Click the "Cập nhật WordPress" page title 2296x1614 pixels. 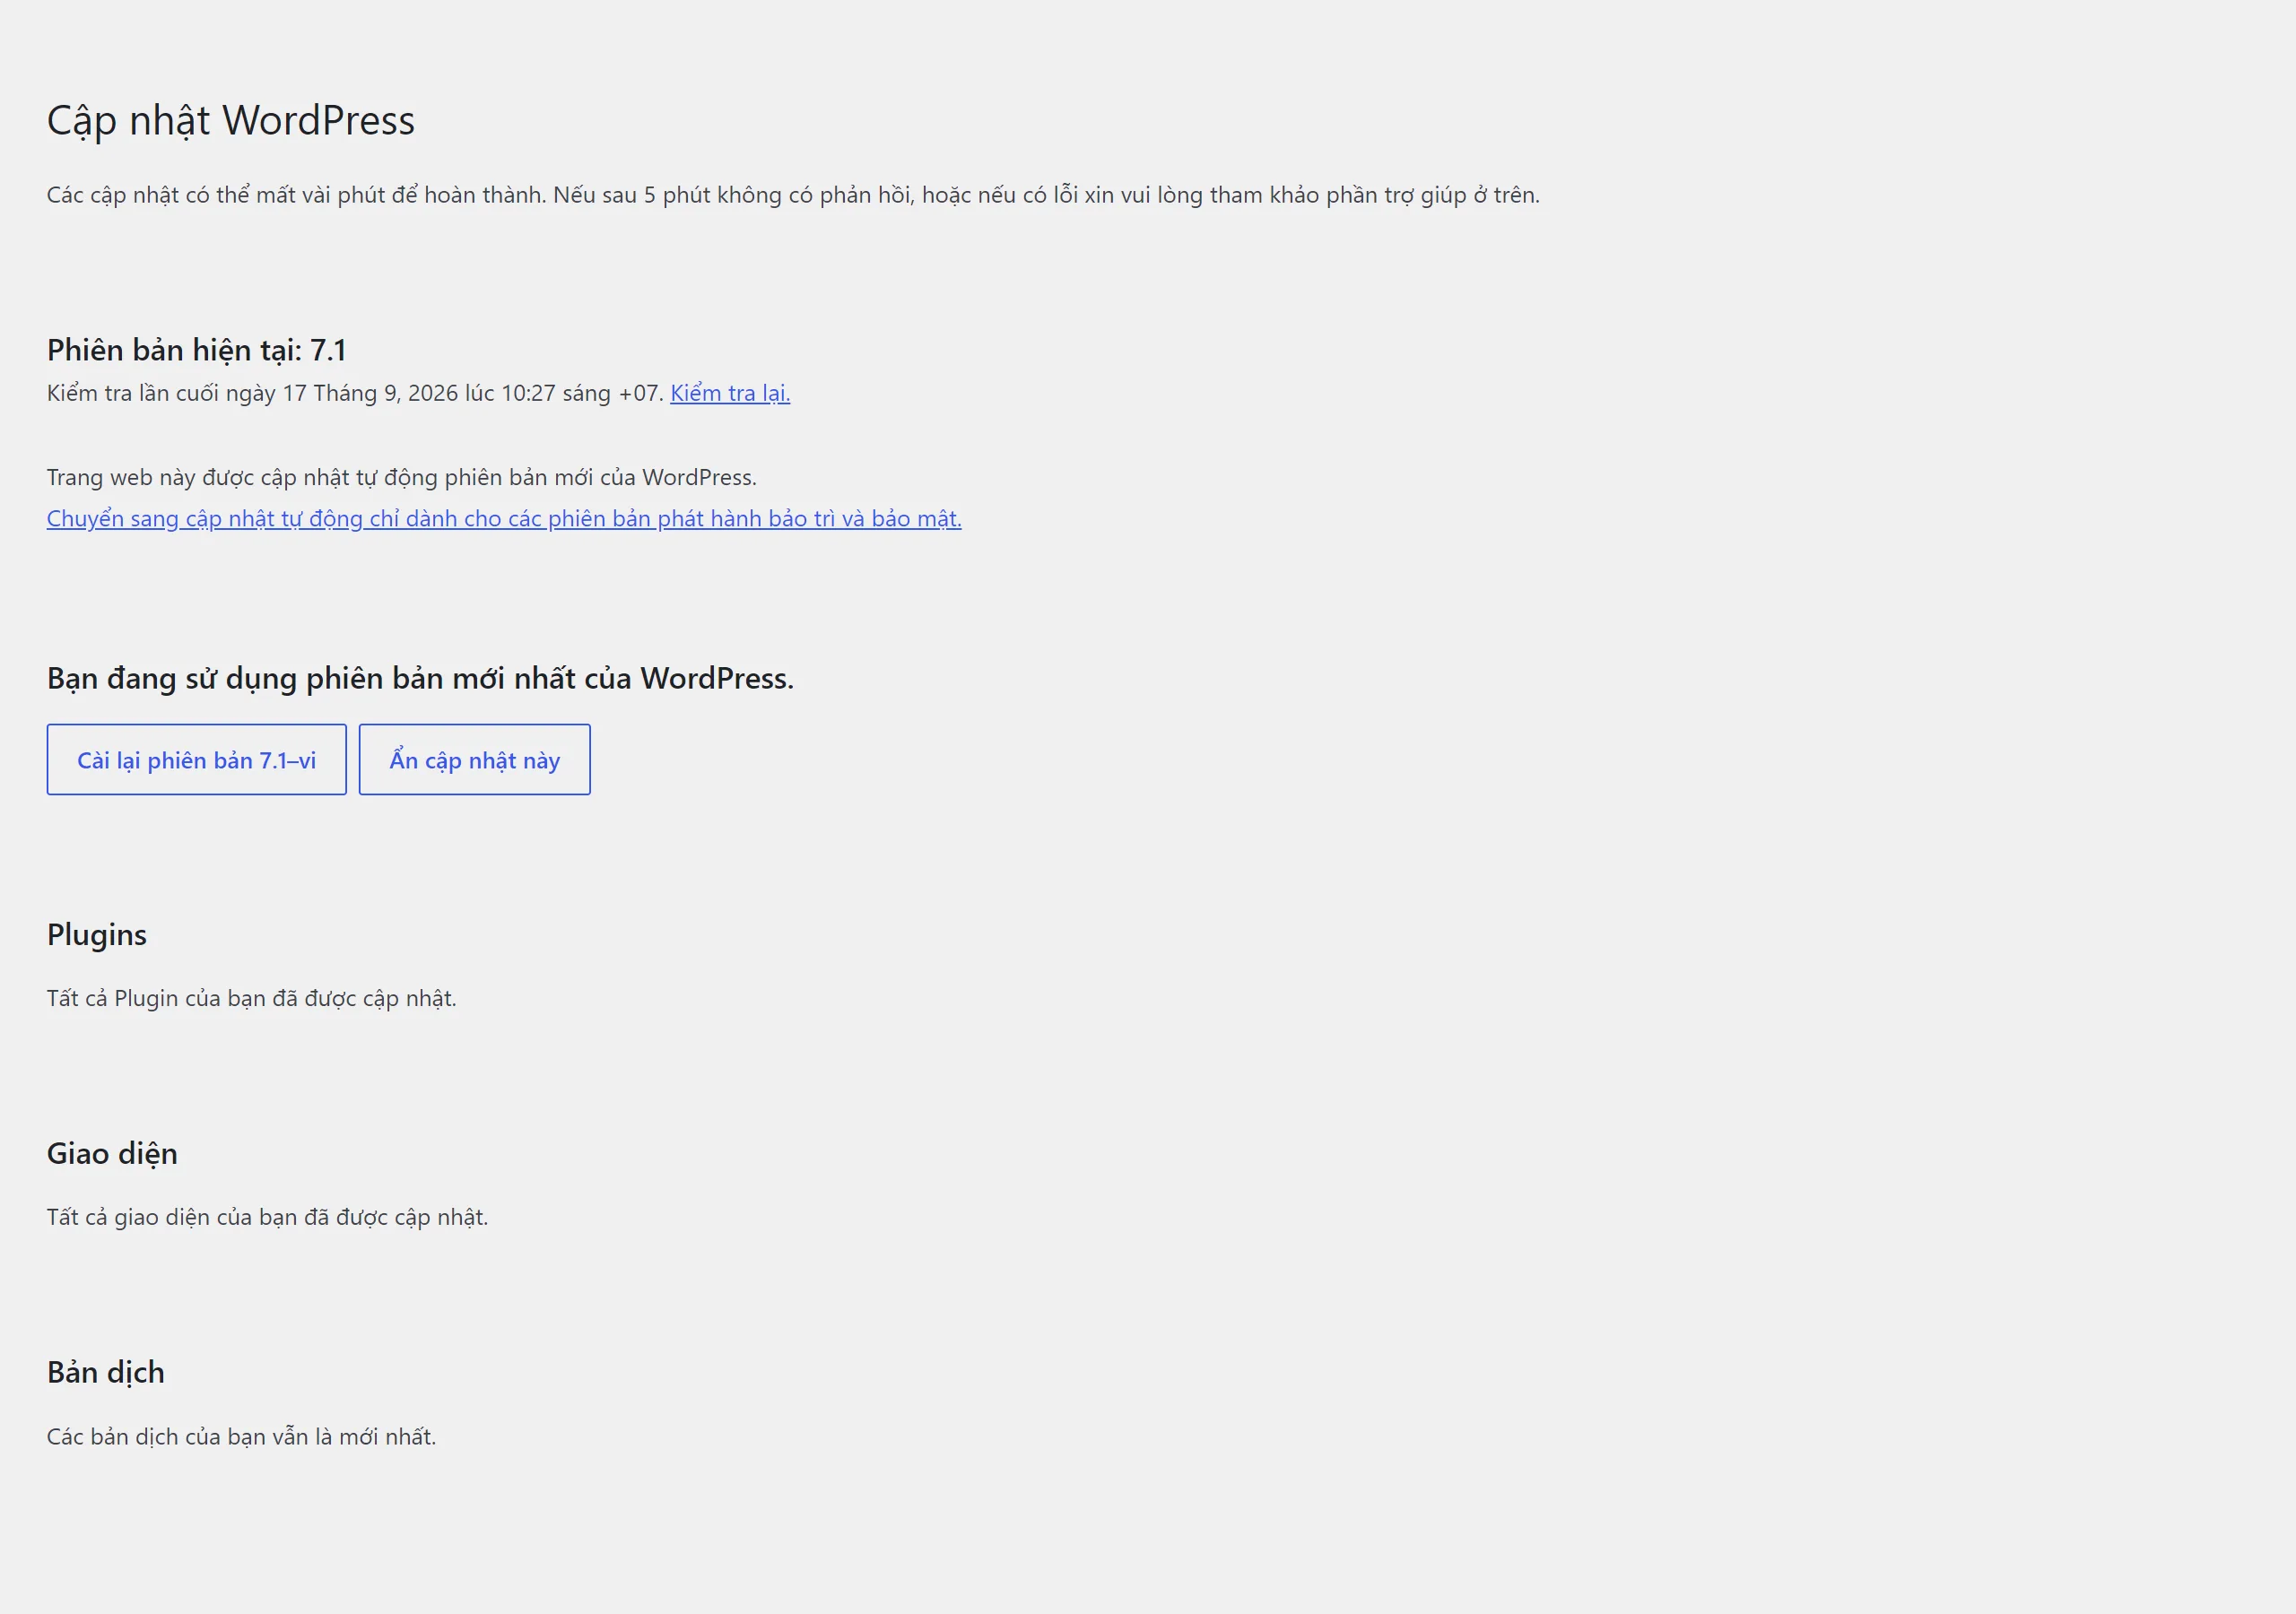(x=231, y=121)
